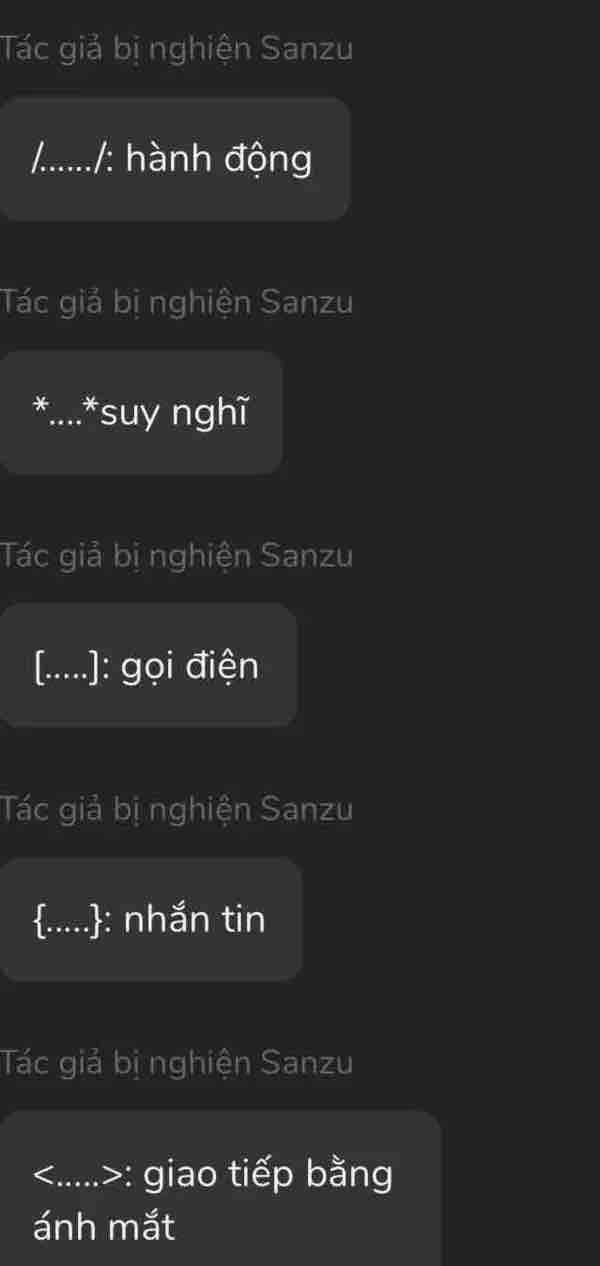Click the bracket notation in gọi điện message

(x=68, y=664)
